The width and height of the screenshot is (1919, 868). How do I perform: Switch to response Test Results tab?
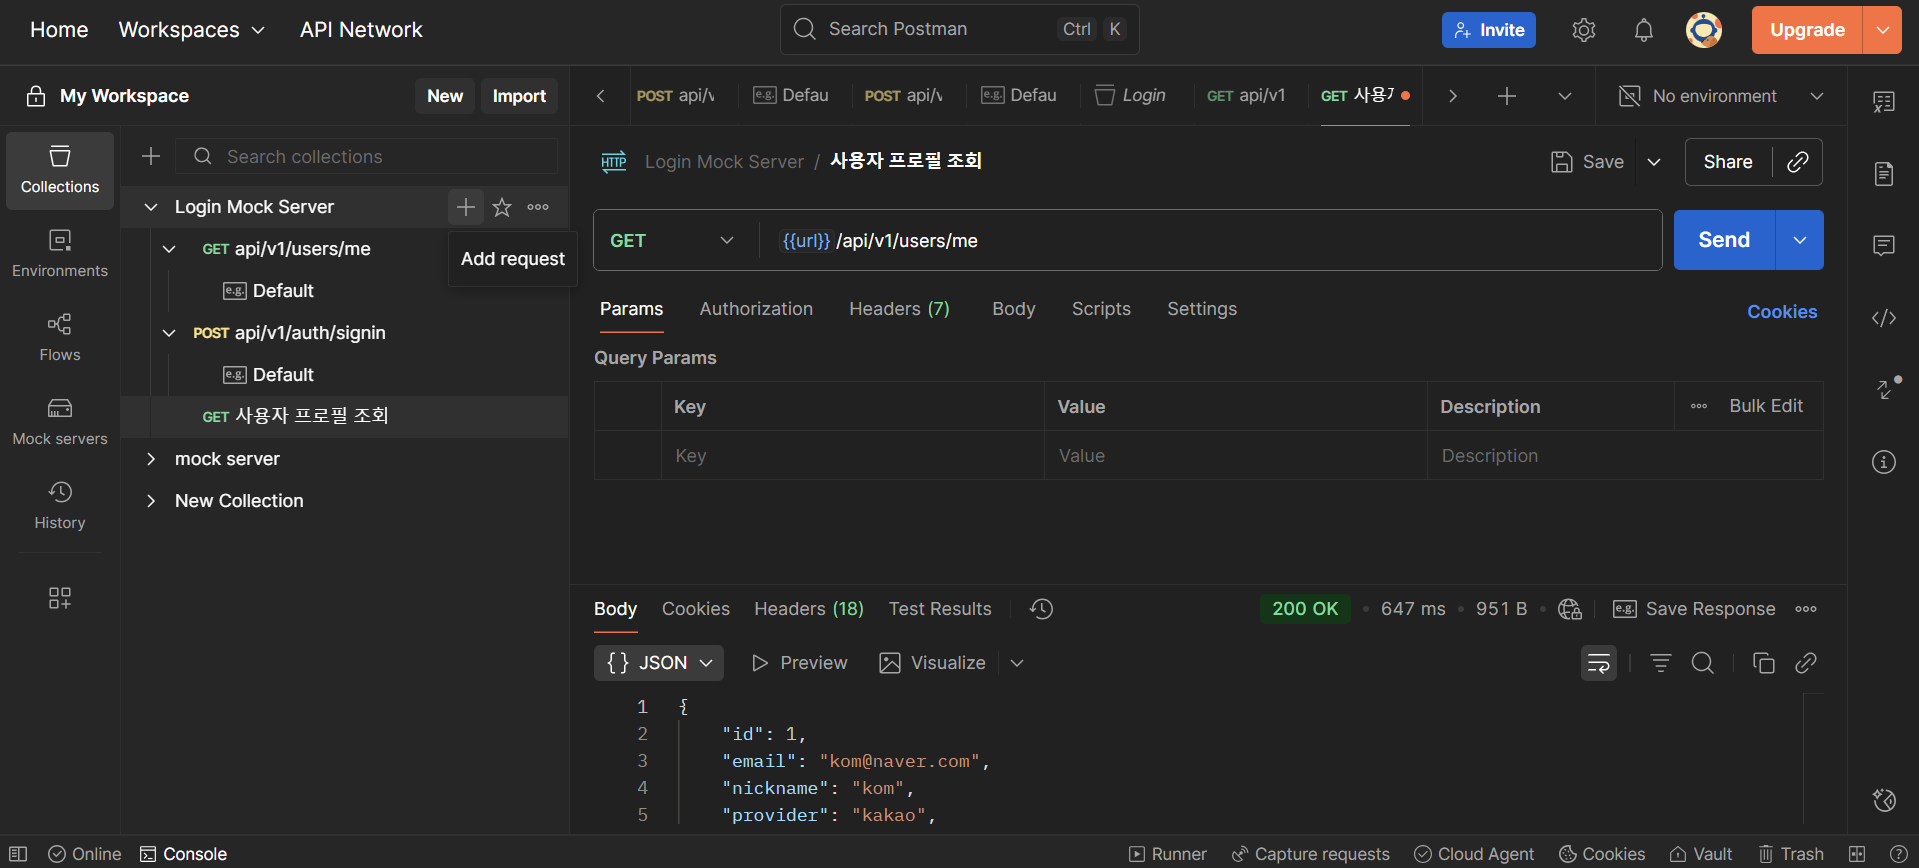pyautogui.click(x=940, y=609)
